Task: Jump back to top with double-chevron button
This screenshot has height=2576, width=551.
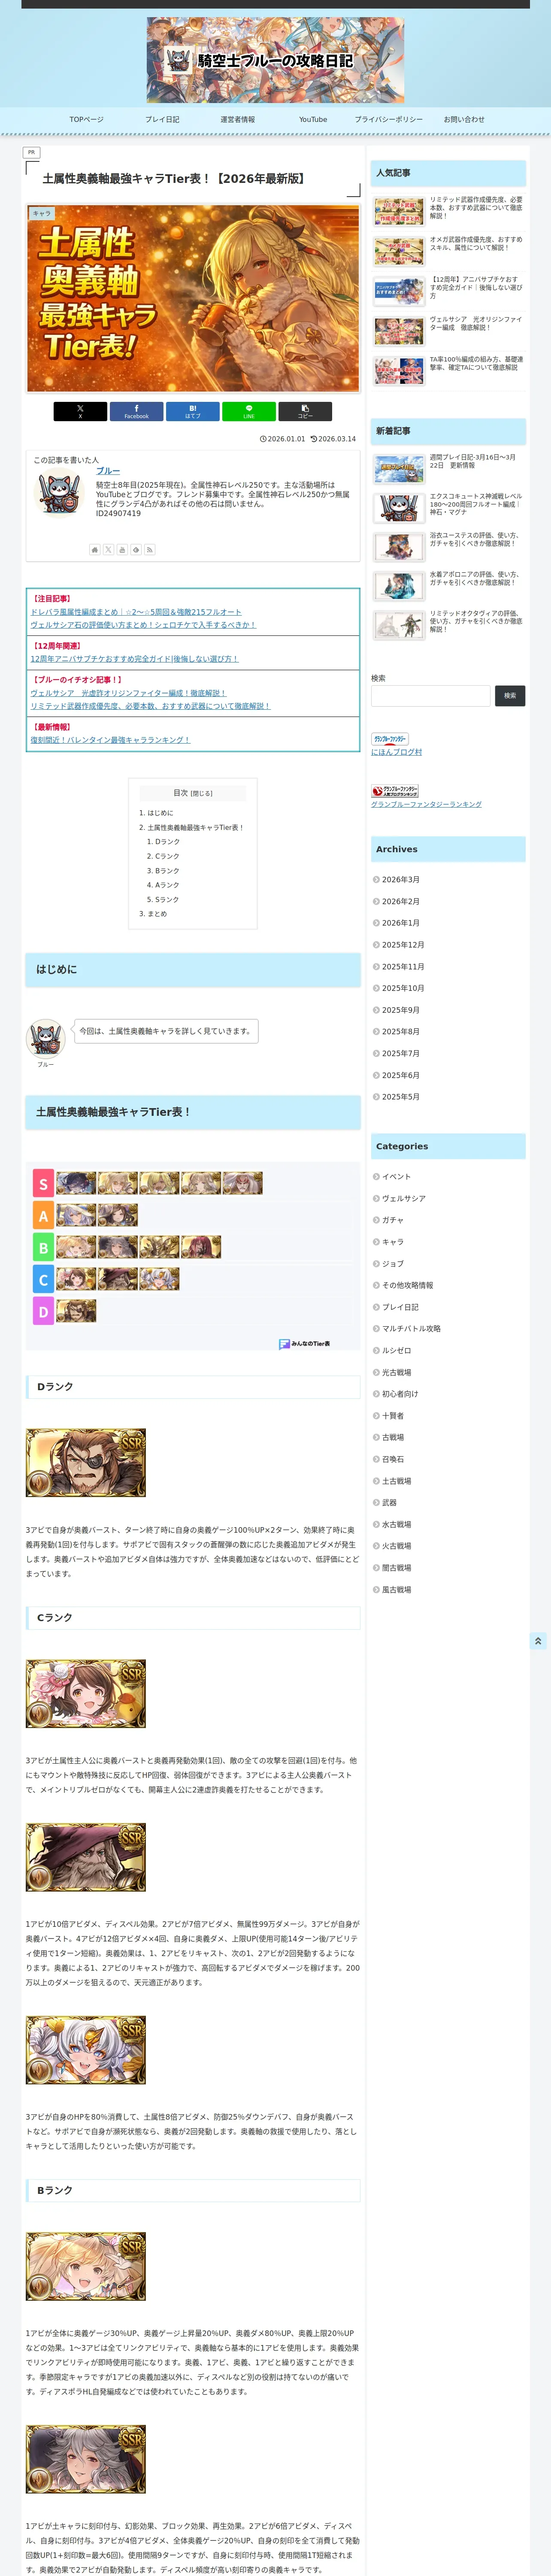Action: click(538, 1641)
